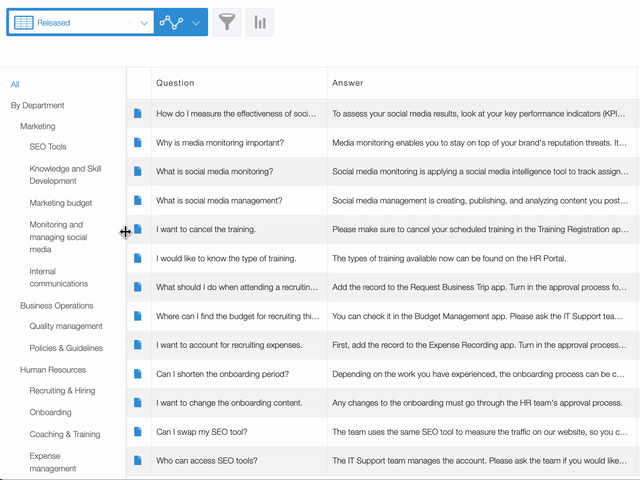
Task: Open record icon for 'Who can access SEO tools?'
Action: pyautogui.click(x=138, y=461)
